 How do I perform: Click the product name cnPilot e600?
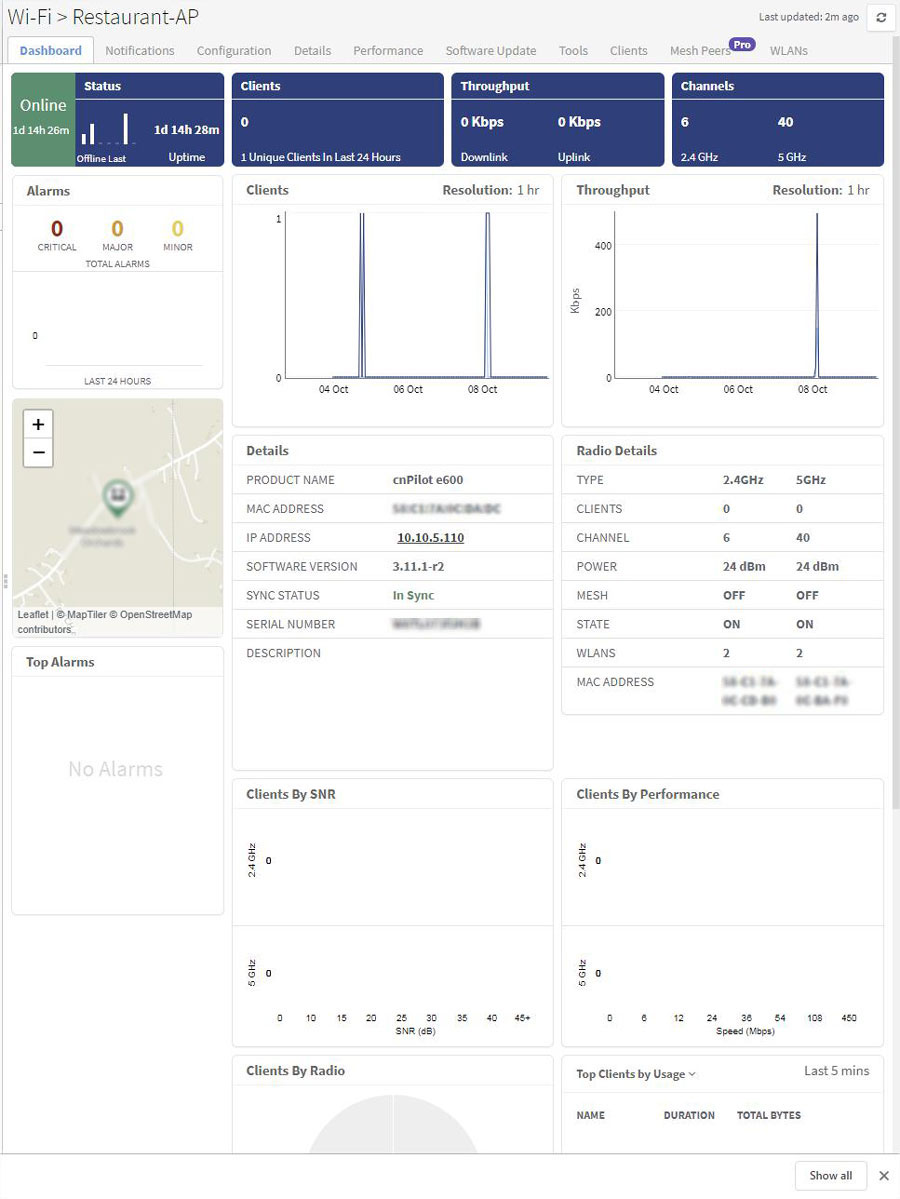tap(427, 479)
